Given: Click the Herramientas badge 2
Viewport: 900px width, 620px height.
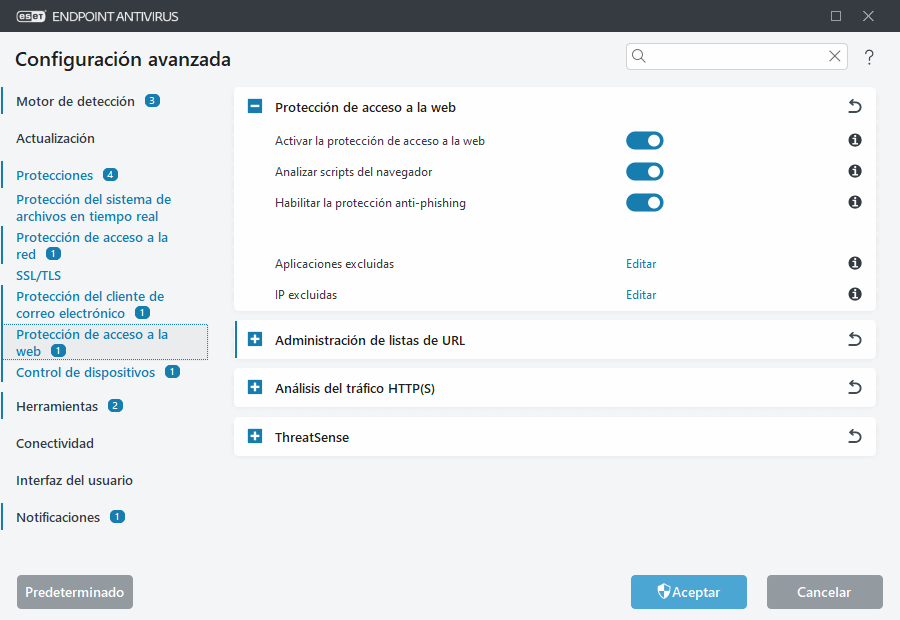Looking at the screenshot, I should (x=115, y=405).
